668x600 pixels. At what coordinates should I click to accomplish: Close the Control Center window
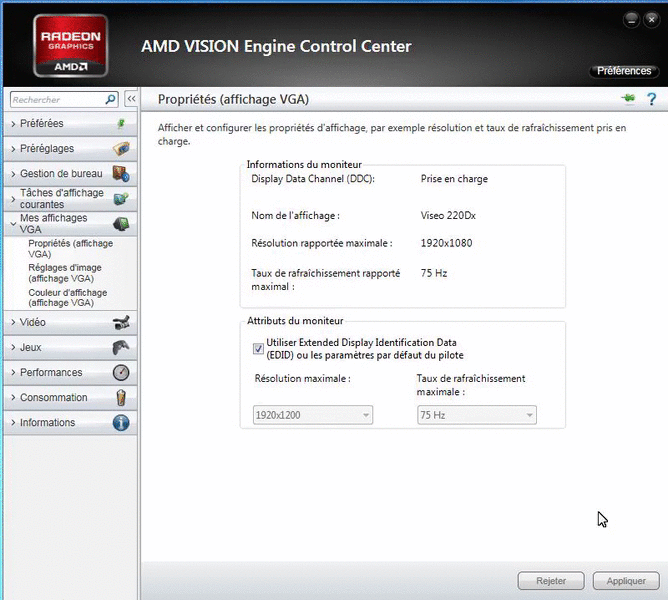[651, 20]
